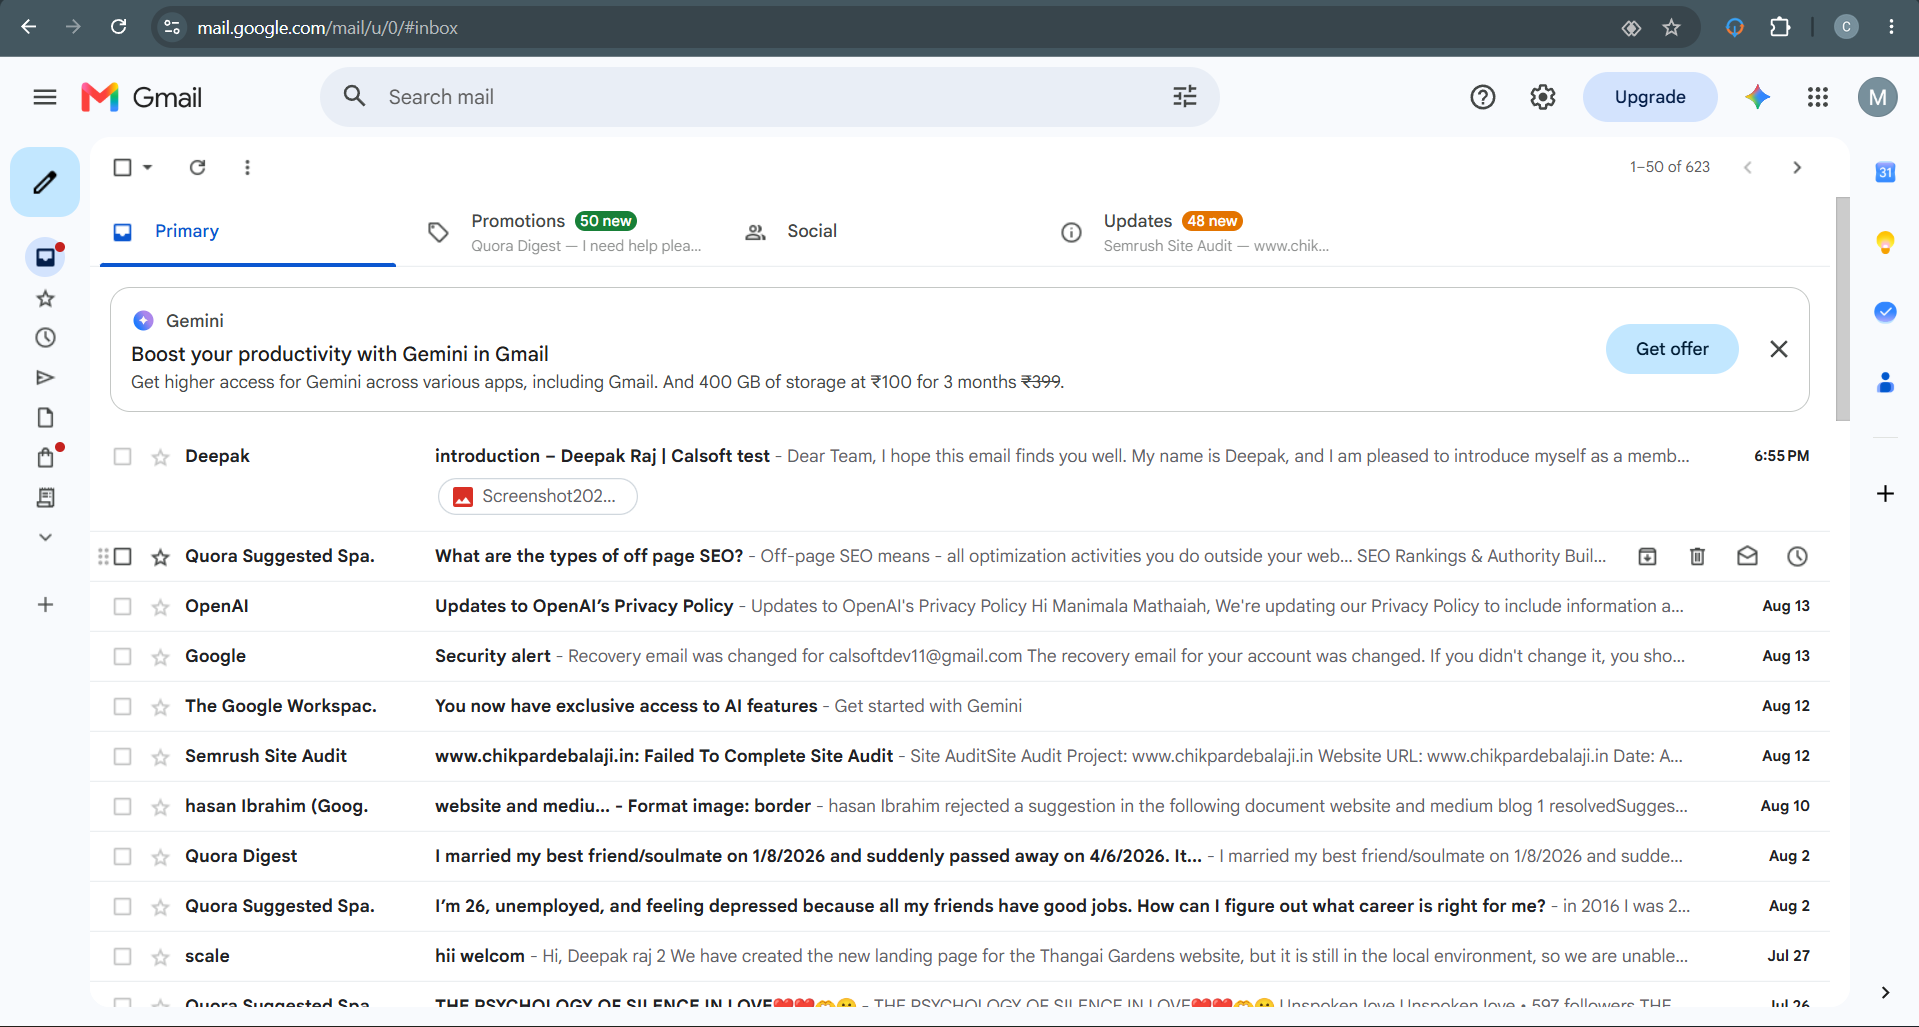
Task: Open Settings gear icon
Action: click(1543, 97)
